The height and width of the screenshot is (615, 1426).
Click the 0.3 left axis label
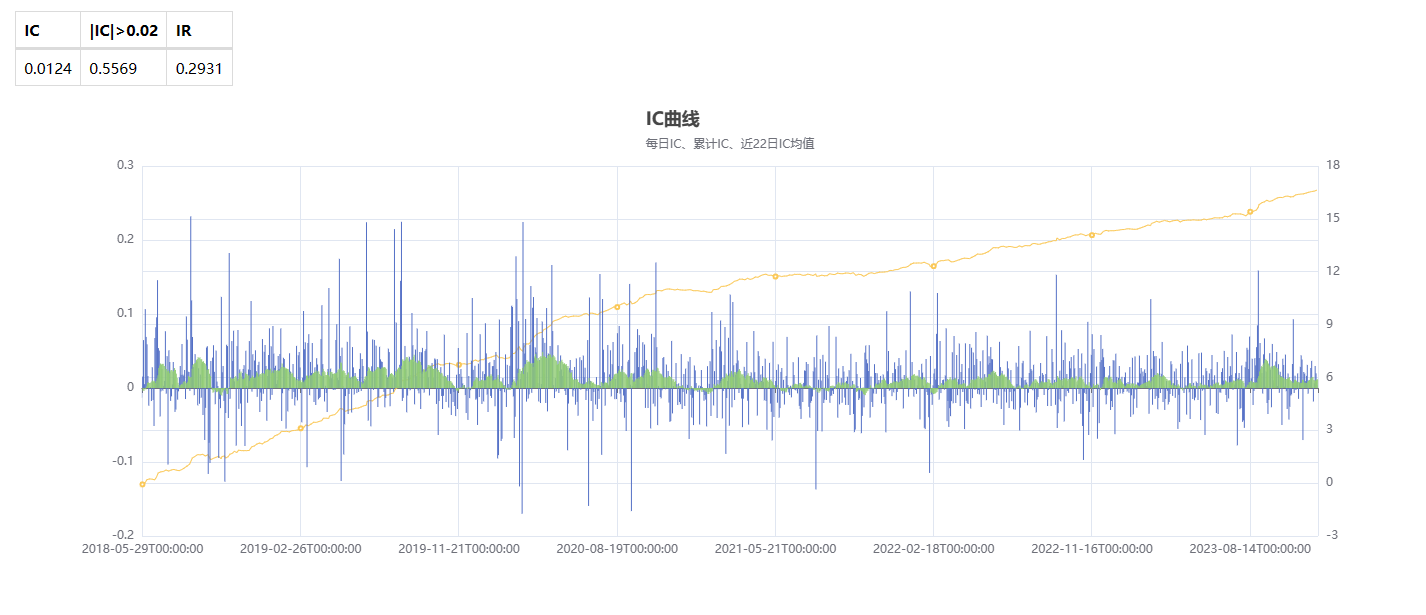coord(125,165)
